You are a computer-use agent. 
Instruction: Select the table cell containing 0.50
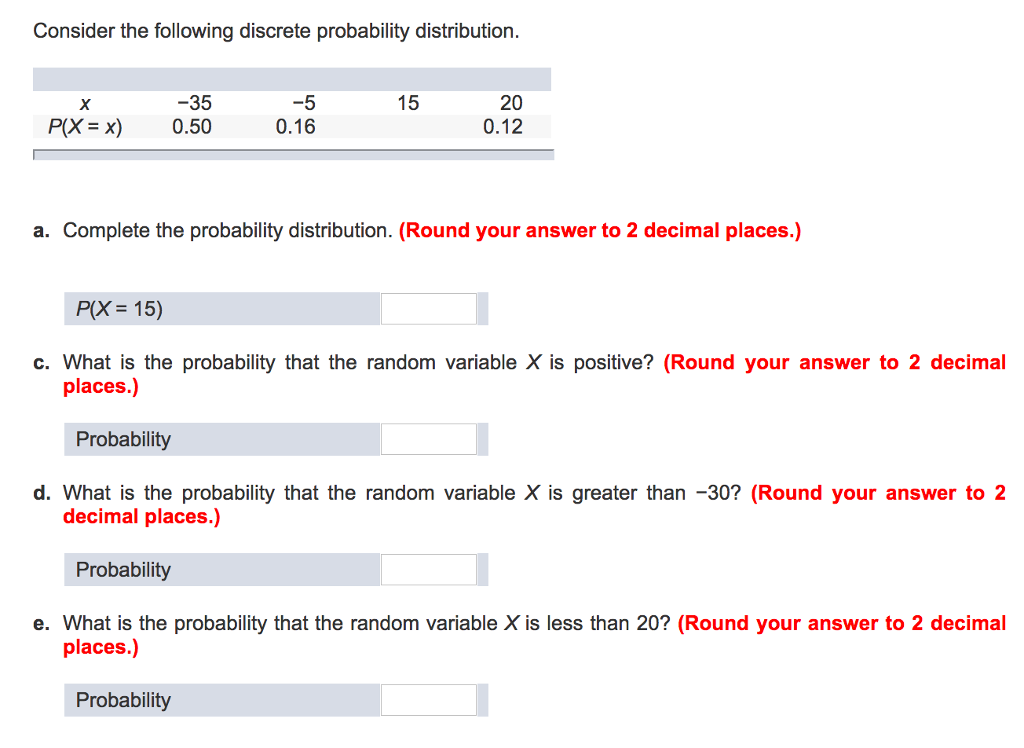click(191, 126)
